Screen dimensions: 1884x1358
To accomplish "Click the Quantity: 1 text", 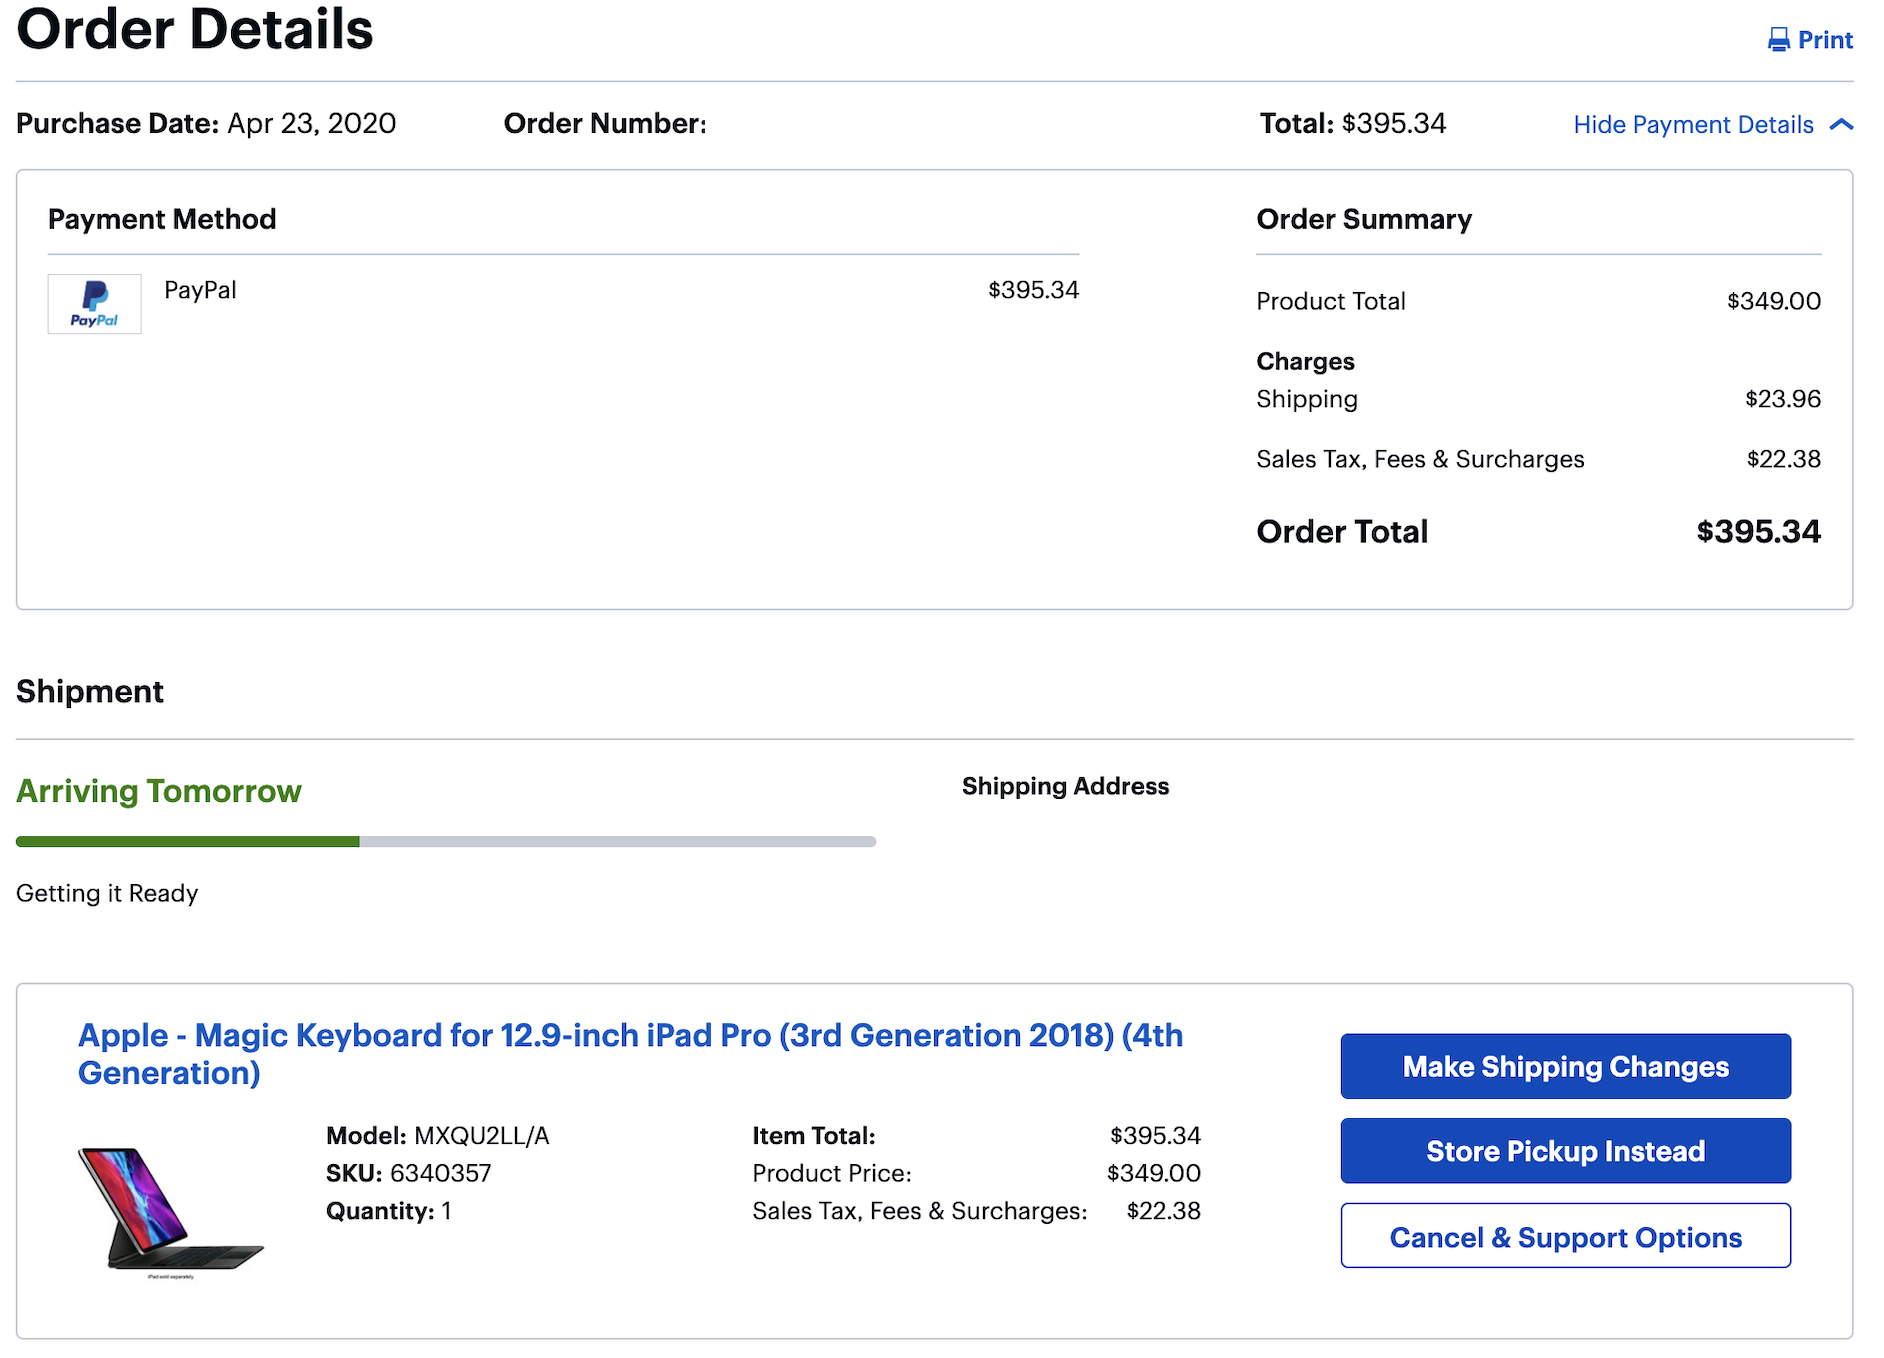I will [389, 1211].
